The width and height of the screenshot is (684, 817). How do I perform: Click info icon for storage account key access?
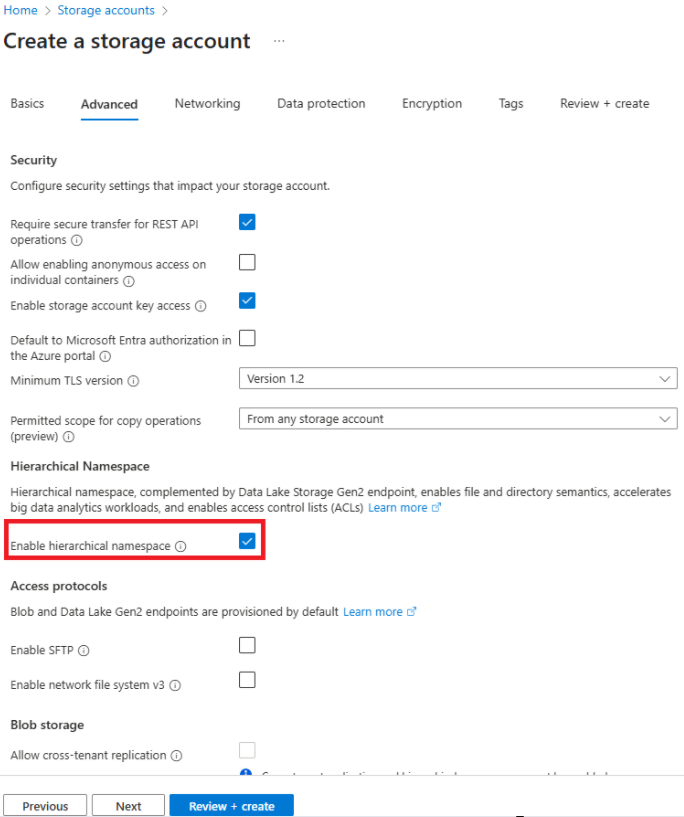[200, 306]
